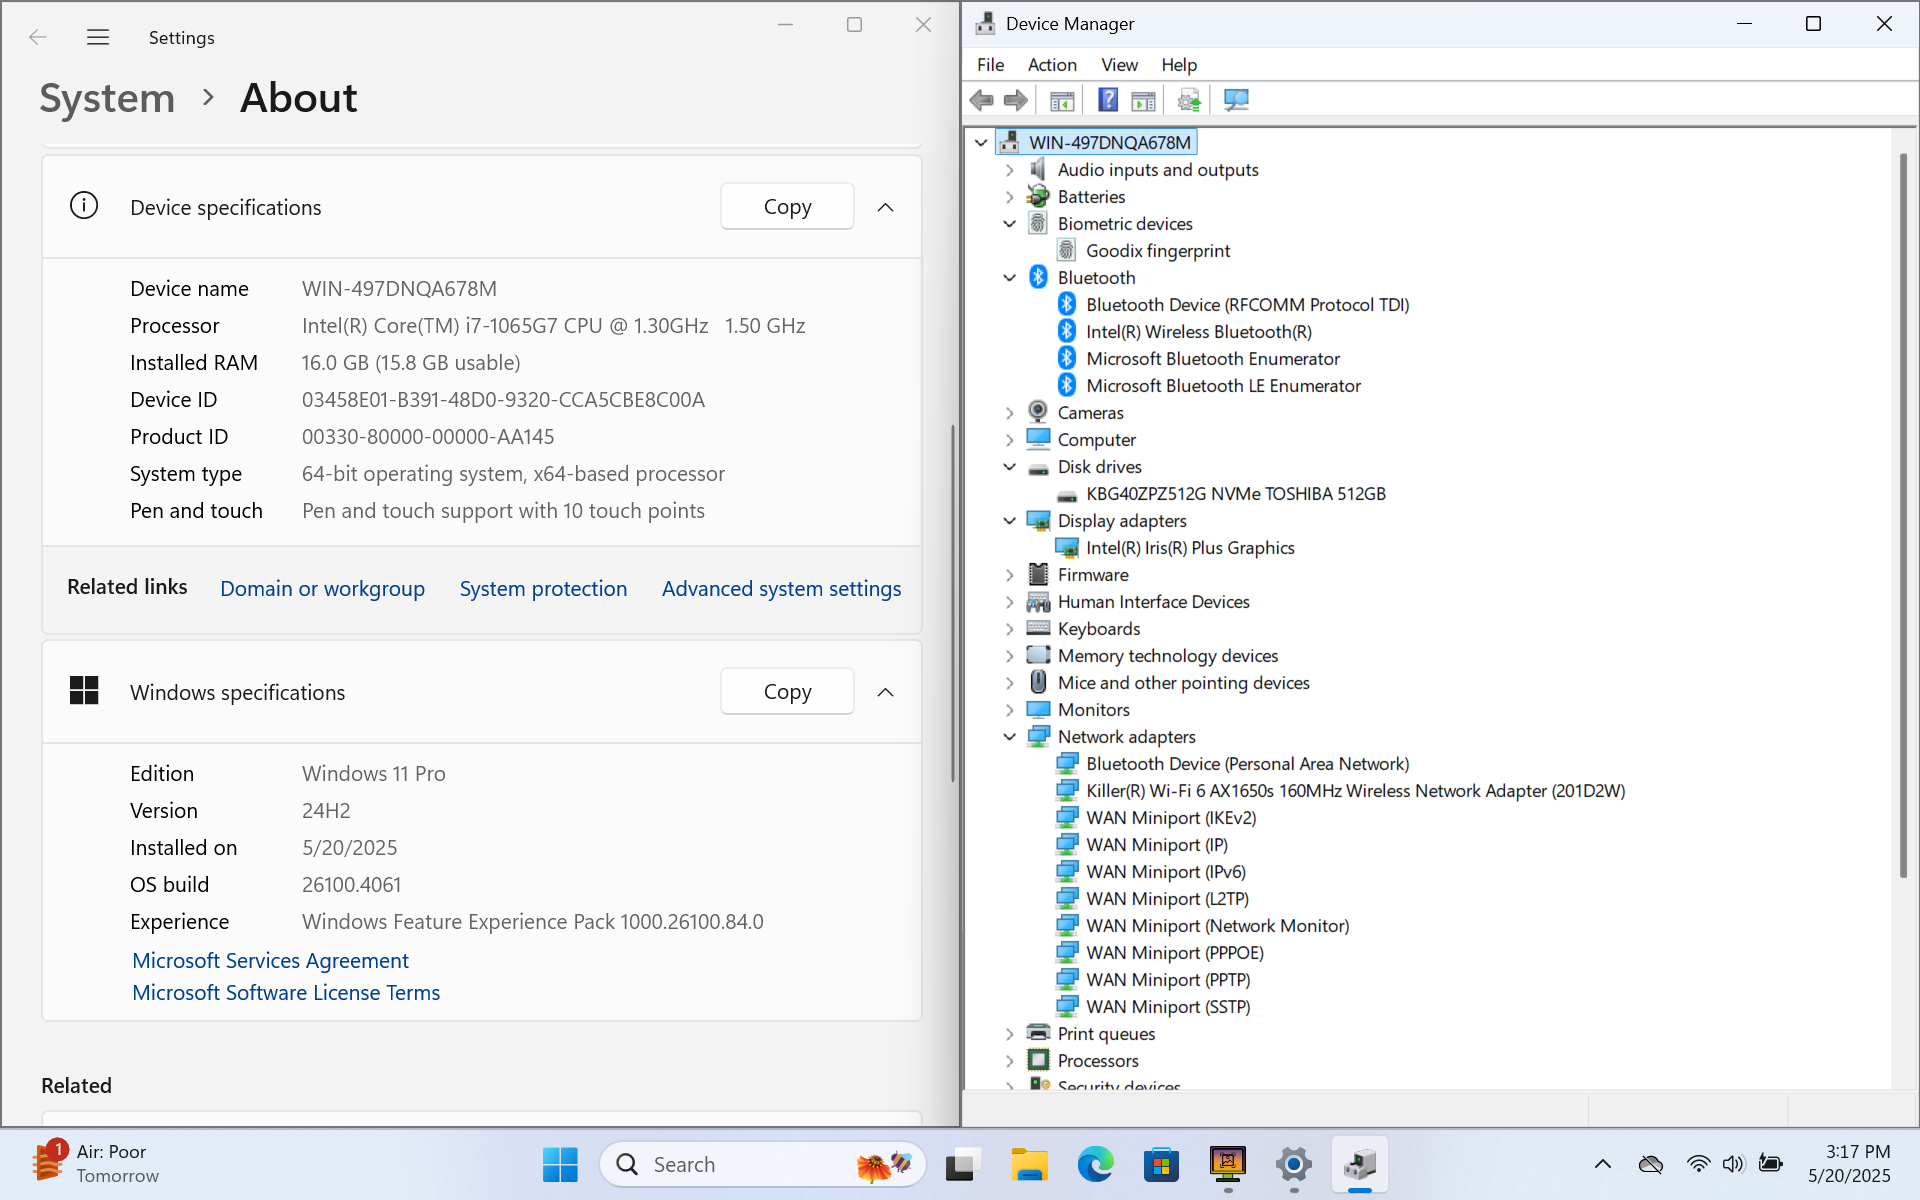Screen dimensions: 1920x1200
Task: Click the Wi-Fi network tray icon
Action: coord(1697,1164)
